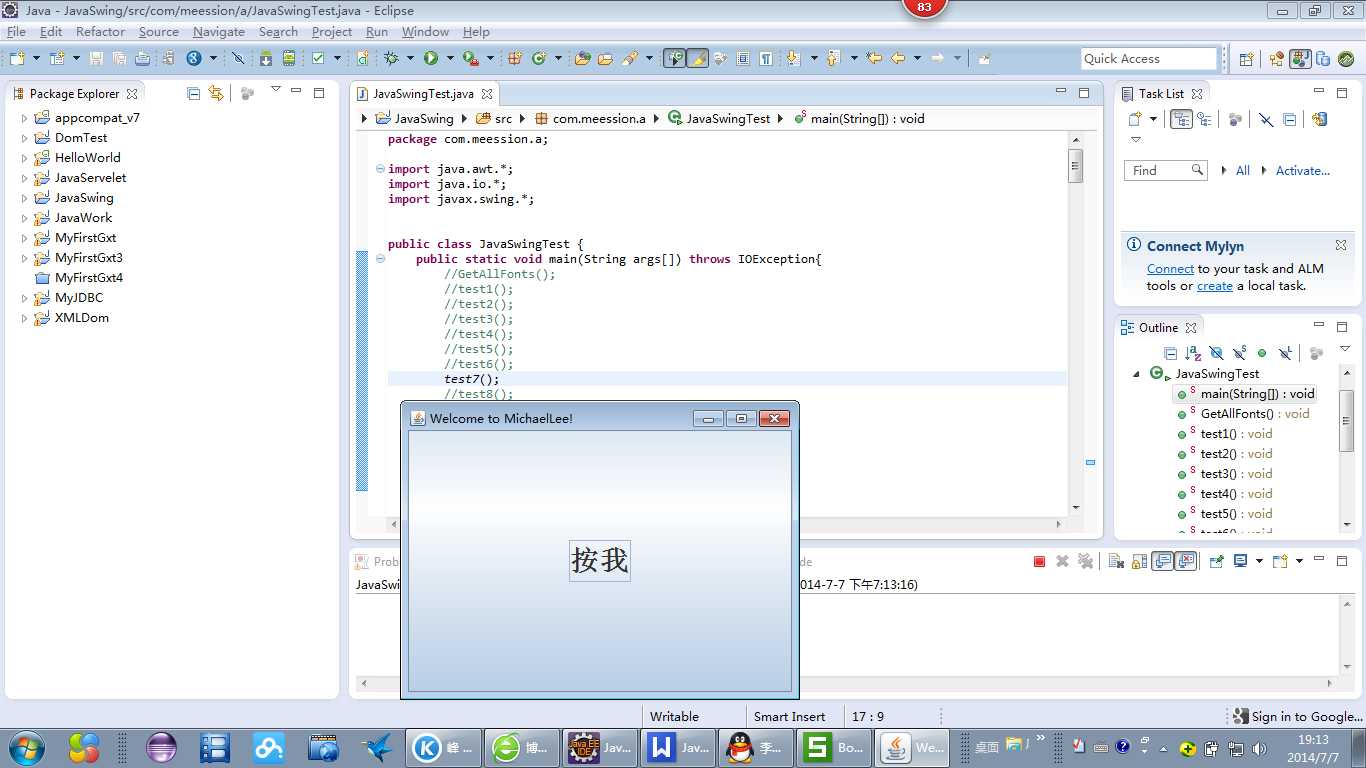
Task: Click the Debug bug icon in toolbar
Action: [391, 59]
